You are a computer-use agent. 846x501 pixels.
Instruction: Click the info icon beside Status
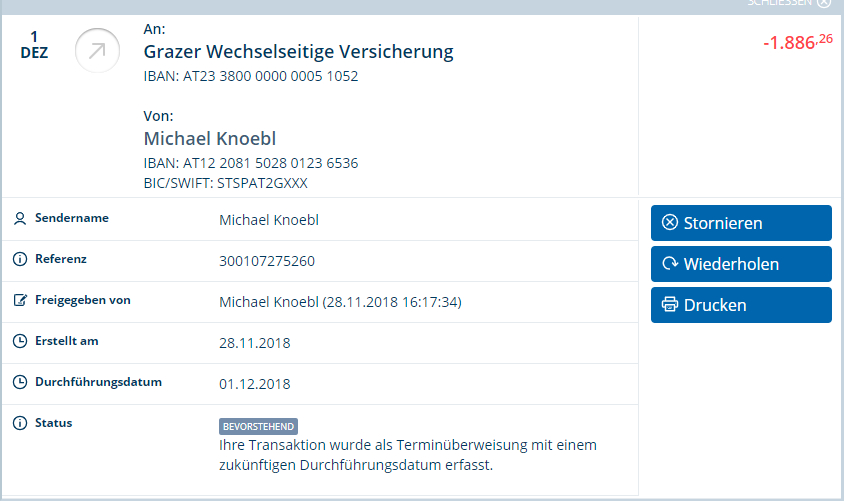(20, 423)
